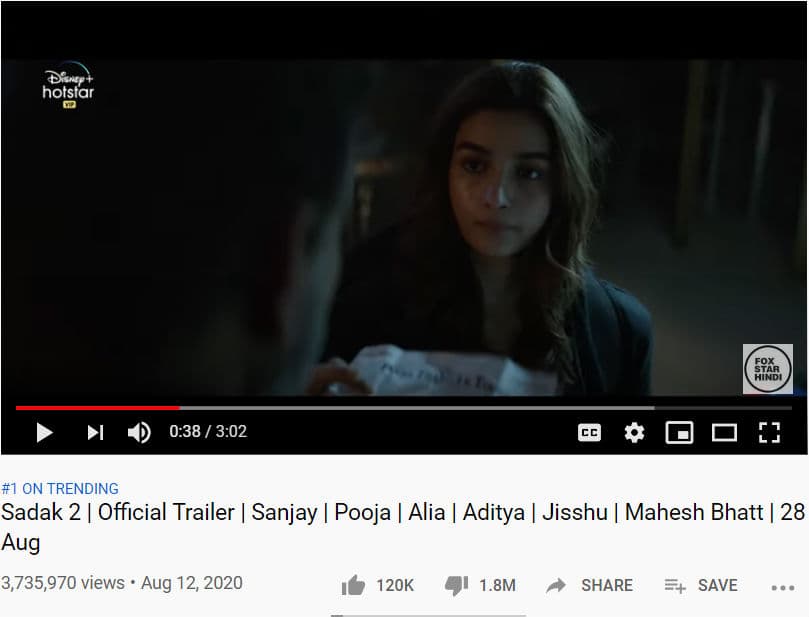Toggle closed captions CC button

click(589, 432)
